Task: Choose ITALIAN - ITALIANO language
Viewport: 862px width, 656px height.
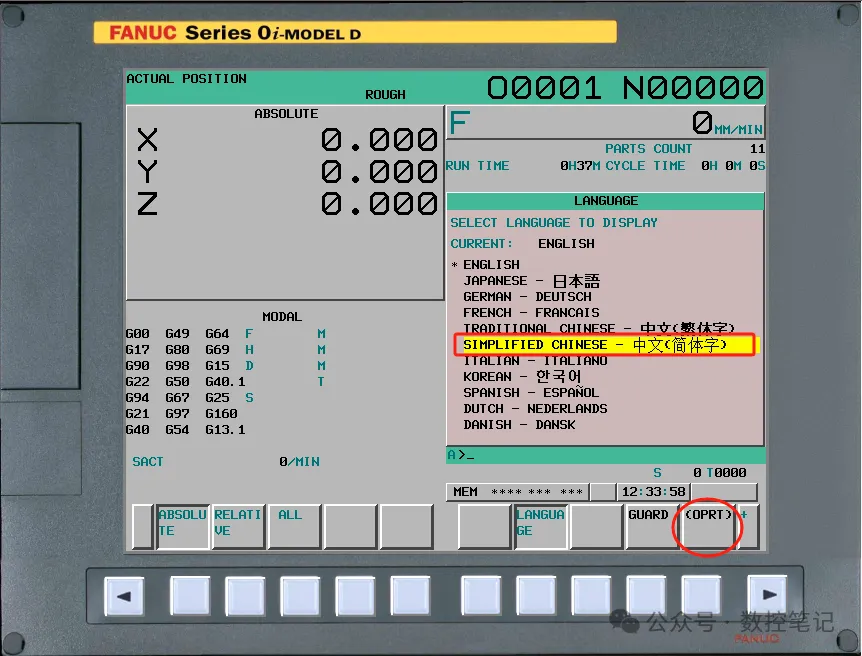Action: 535,361
